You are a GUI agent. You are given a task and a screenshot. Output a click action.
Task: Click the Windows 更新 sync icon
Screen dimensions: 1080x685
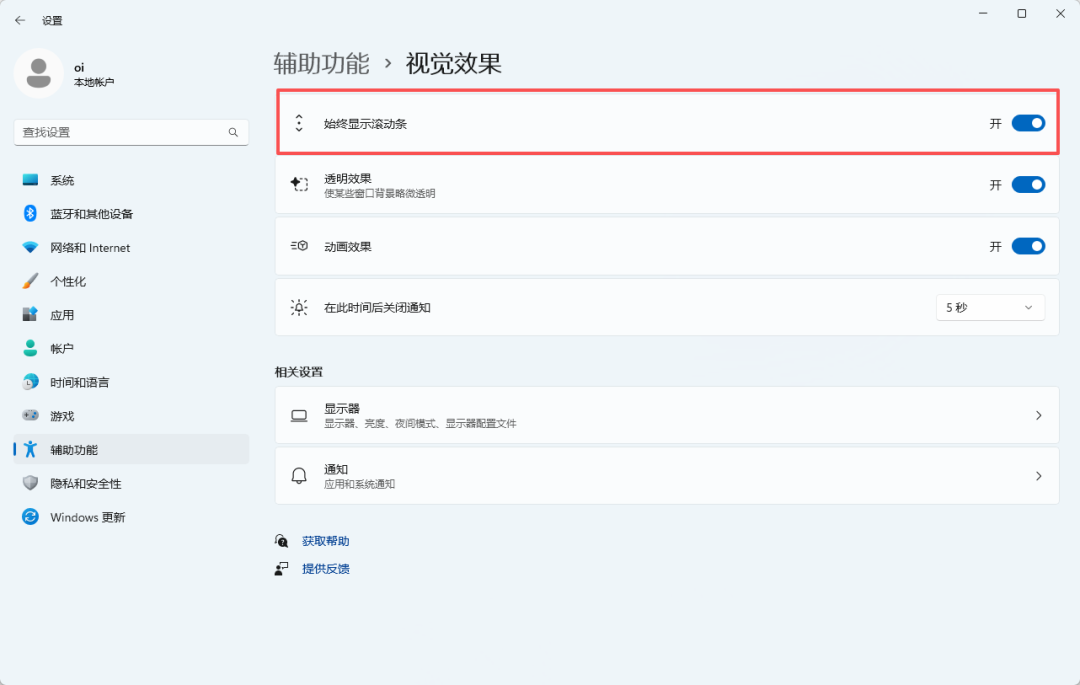coord(30,516)
